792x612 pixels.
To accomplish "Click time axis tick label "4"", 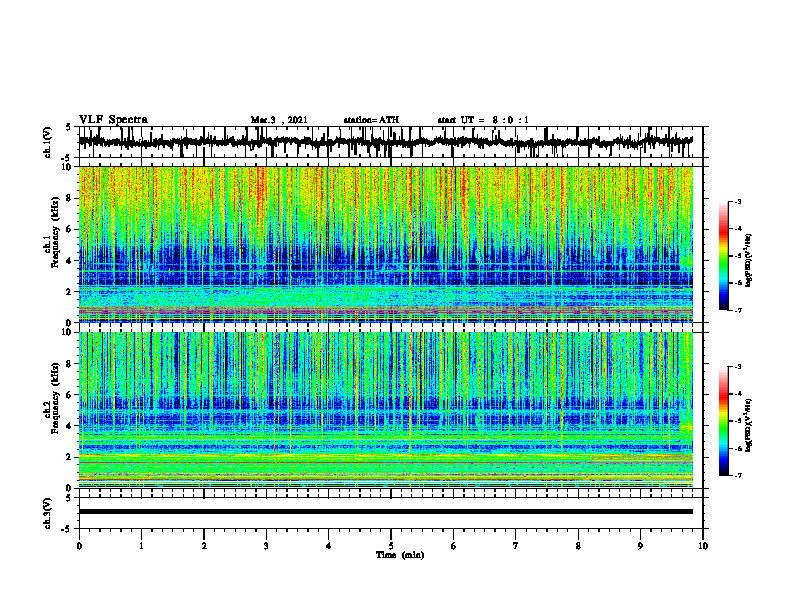I will coord(329,546).
